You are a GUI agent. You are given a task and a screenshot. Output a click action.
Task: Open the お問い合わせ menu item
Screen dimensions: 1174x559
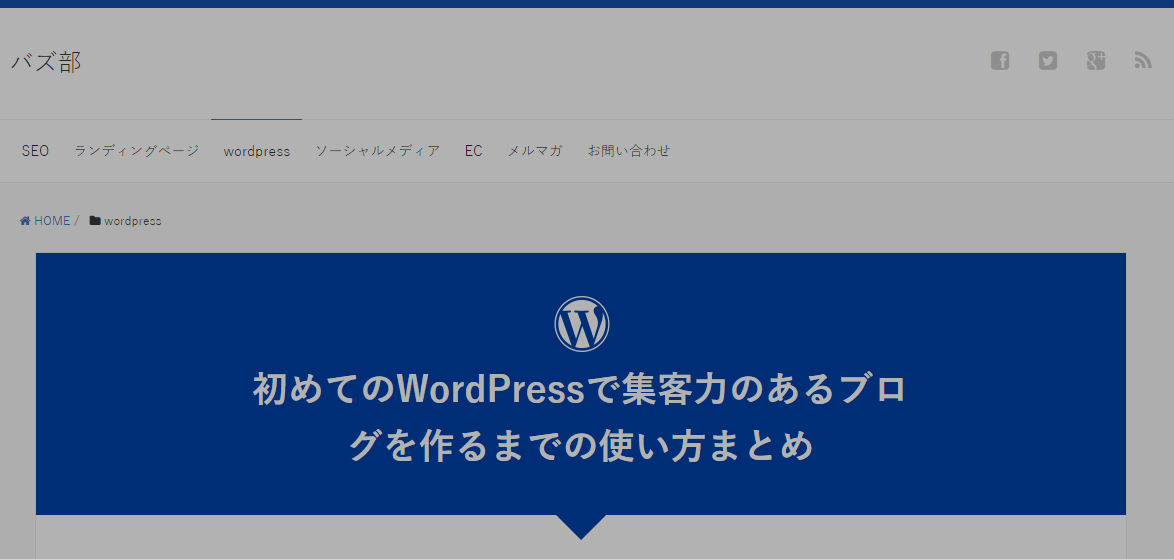[628, 150]
